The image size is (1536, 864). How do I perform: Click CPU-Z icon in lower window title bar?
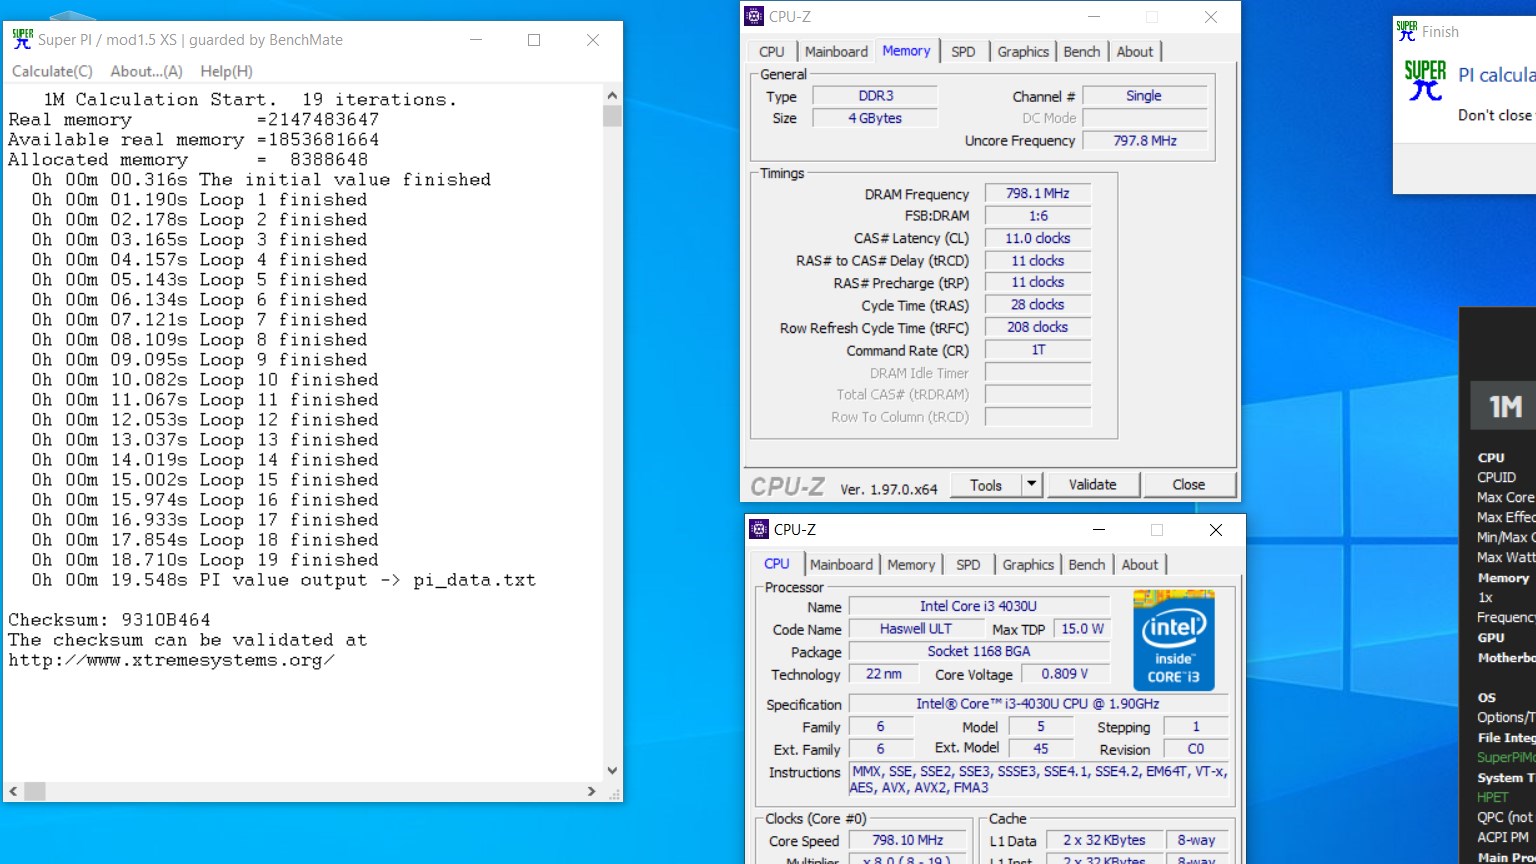[x=760, y=530]
